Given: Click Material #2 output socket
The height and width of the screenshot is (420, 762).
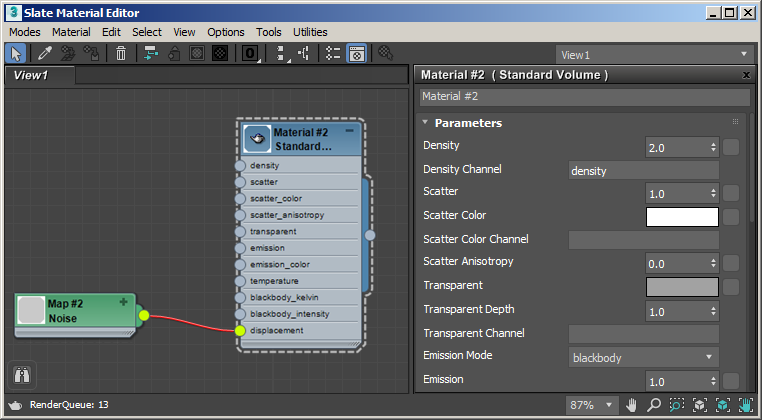Looking at the screenshot, I should coord(370,235).
